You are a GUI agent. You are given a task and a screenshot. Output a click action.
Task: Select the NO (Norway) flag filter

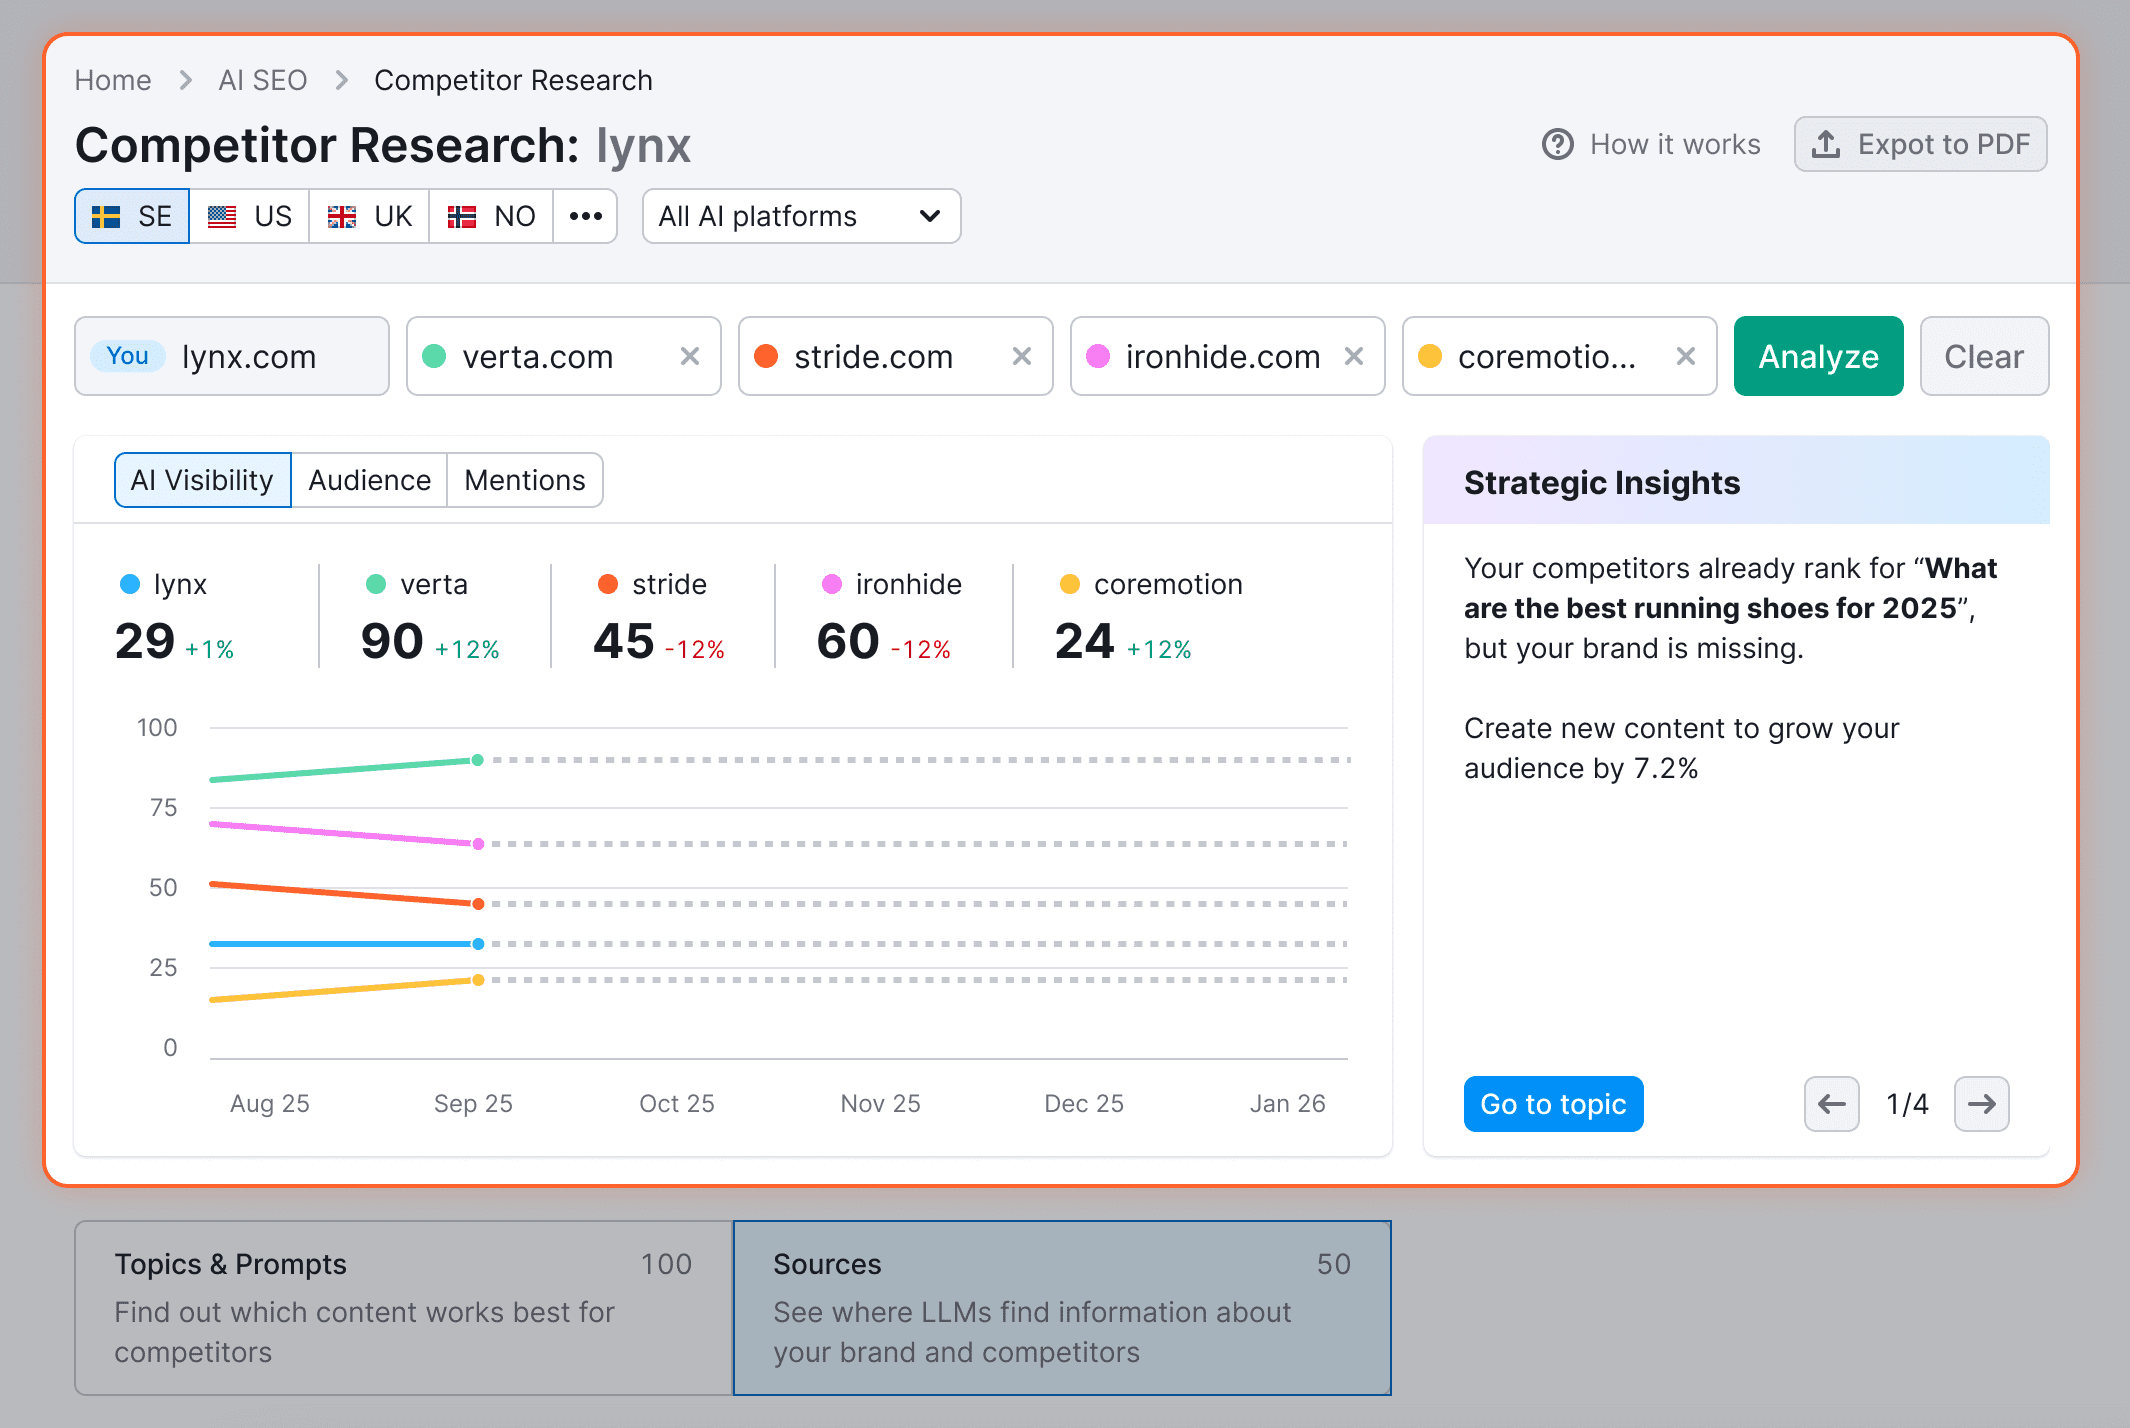pyautogui.click(x=491, y=216)
